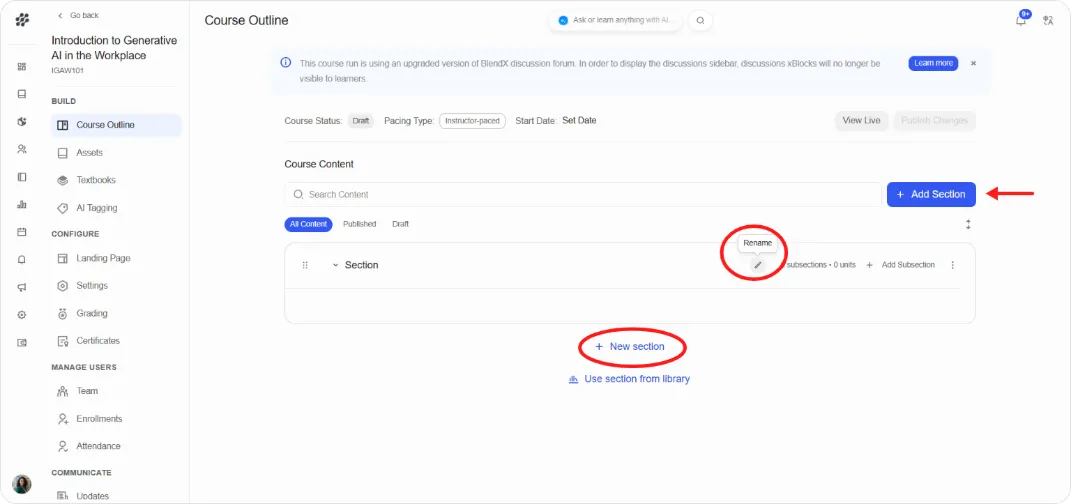This screenshot has width=1071, height=504.
Task: Click the user profile avatar
Action: [22, 484]
